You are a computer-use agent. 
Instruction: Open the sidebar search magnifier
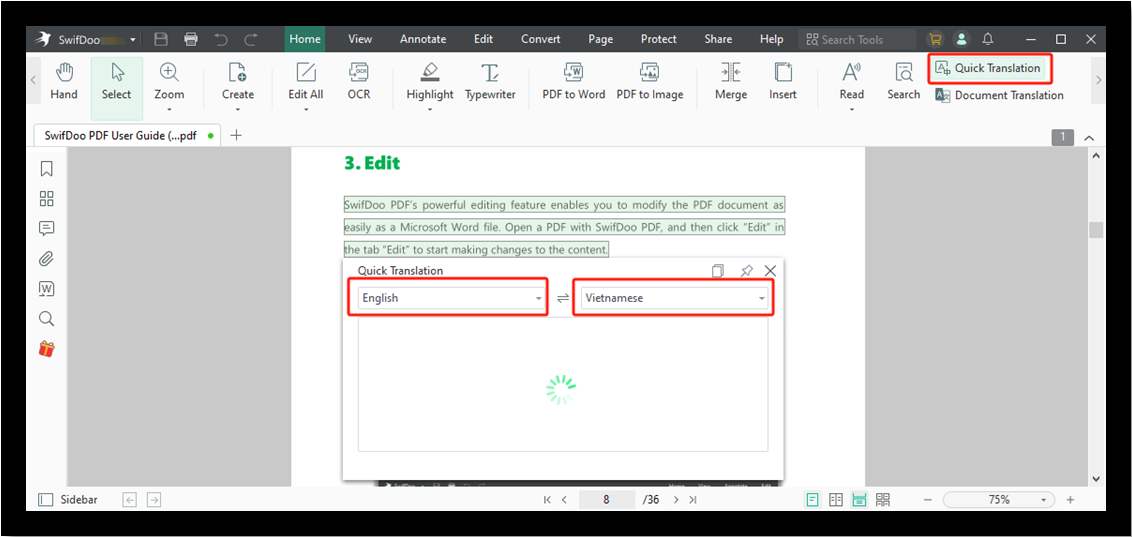(46, 319)
